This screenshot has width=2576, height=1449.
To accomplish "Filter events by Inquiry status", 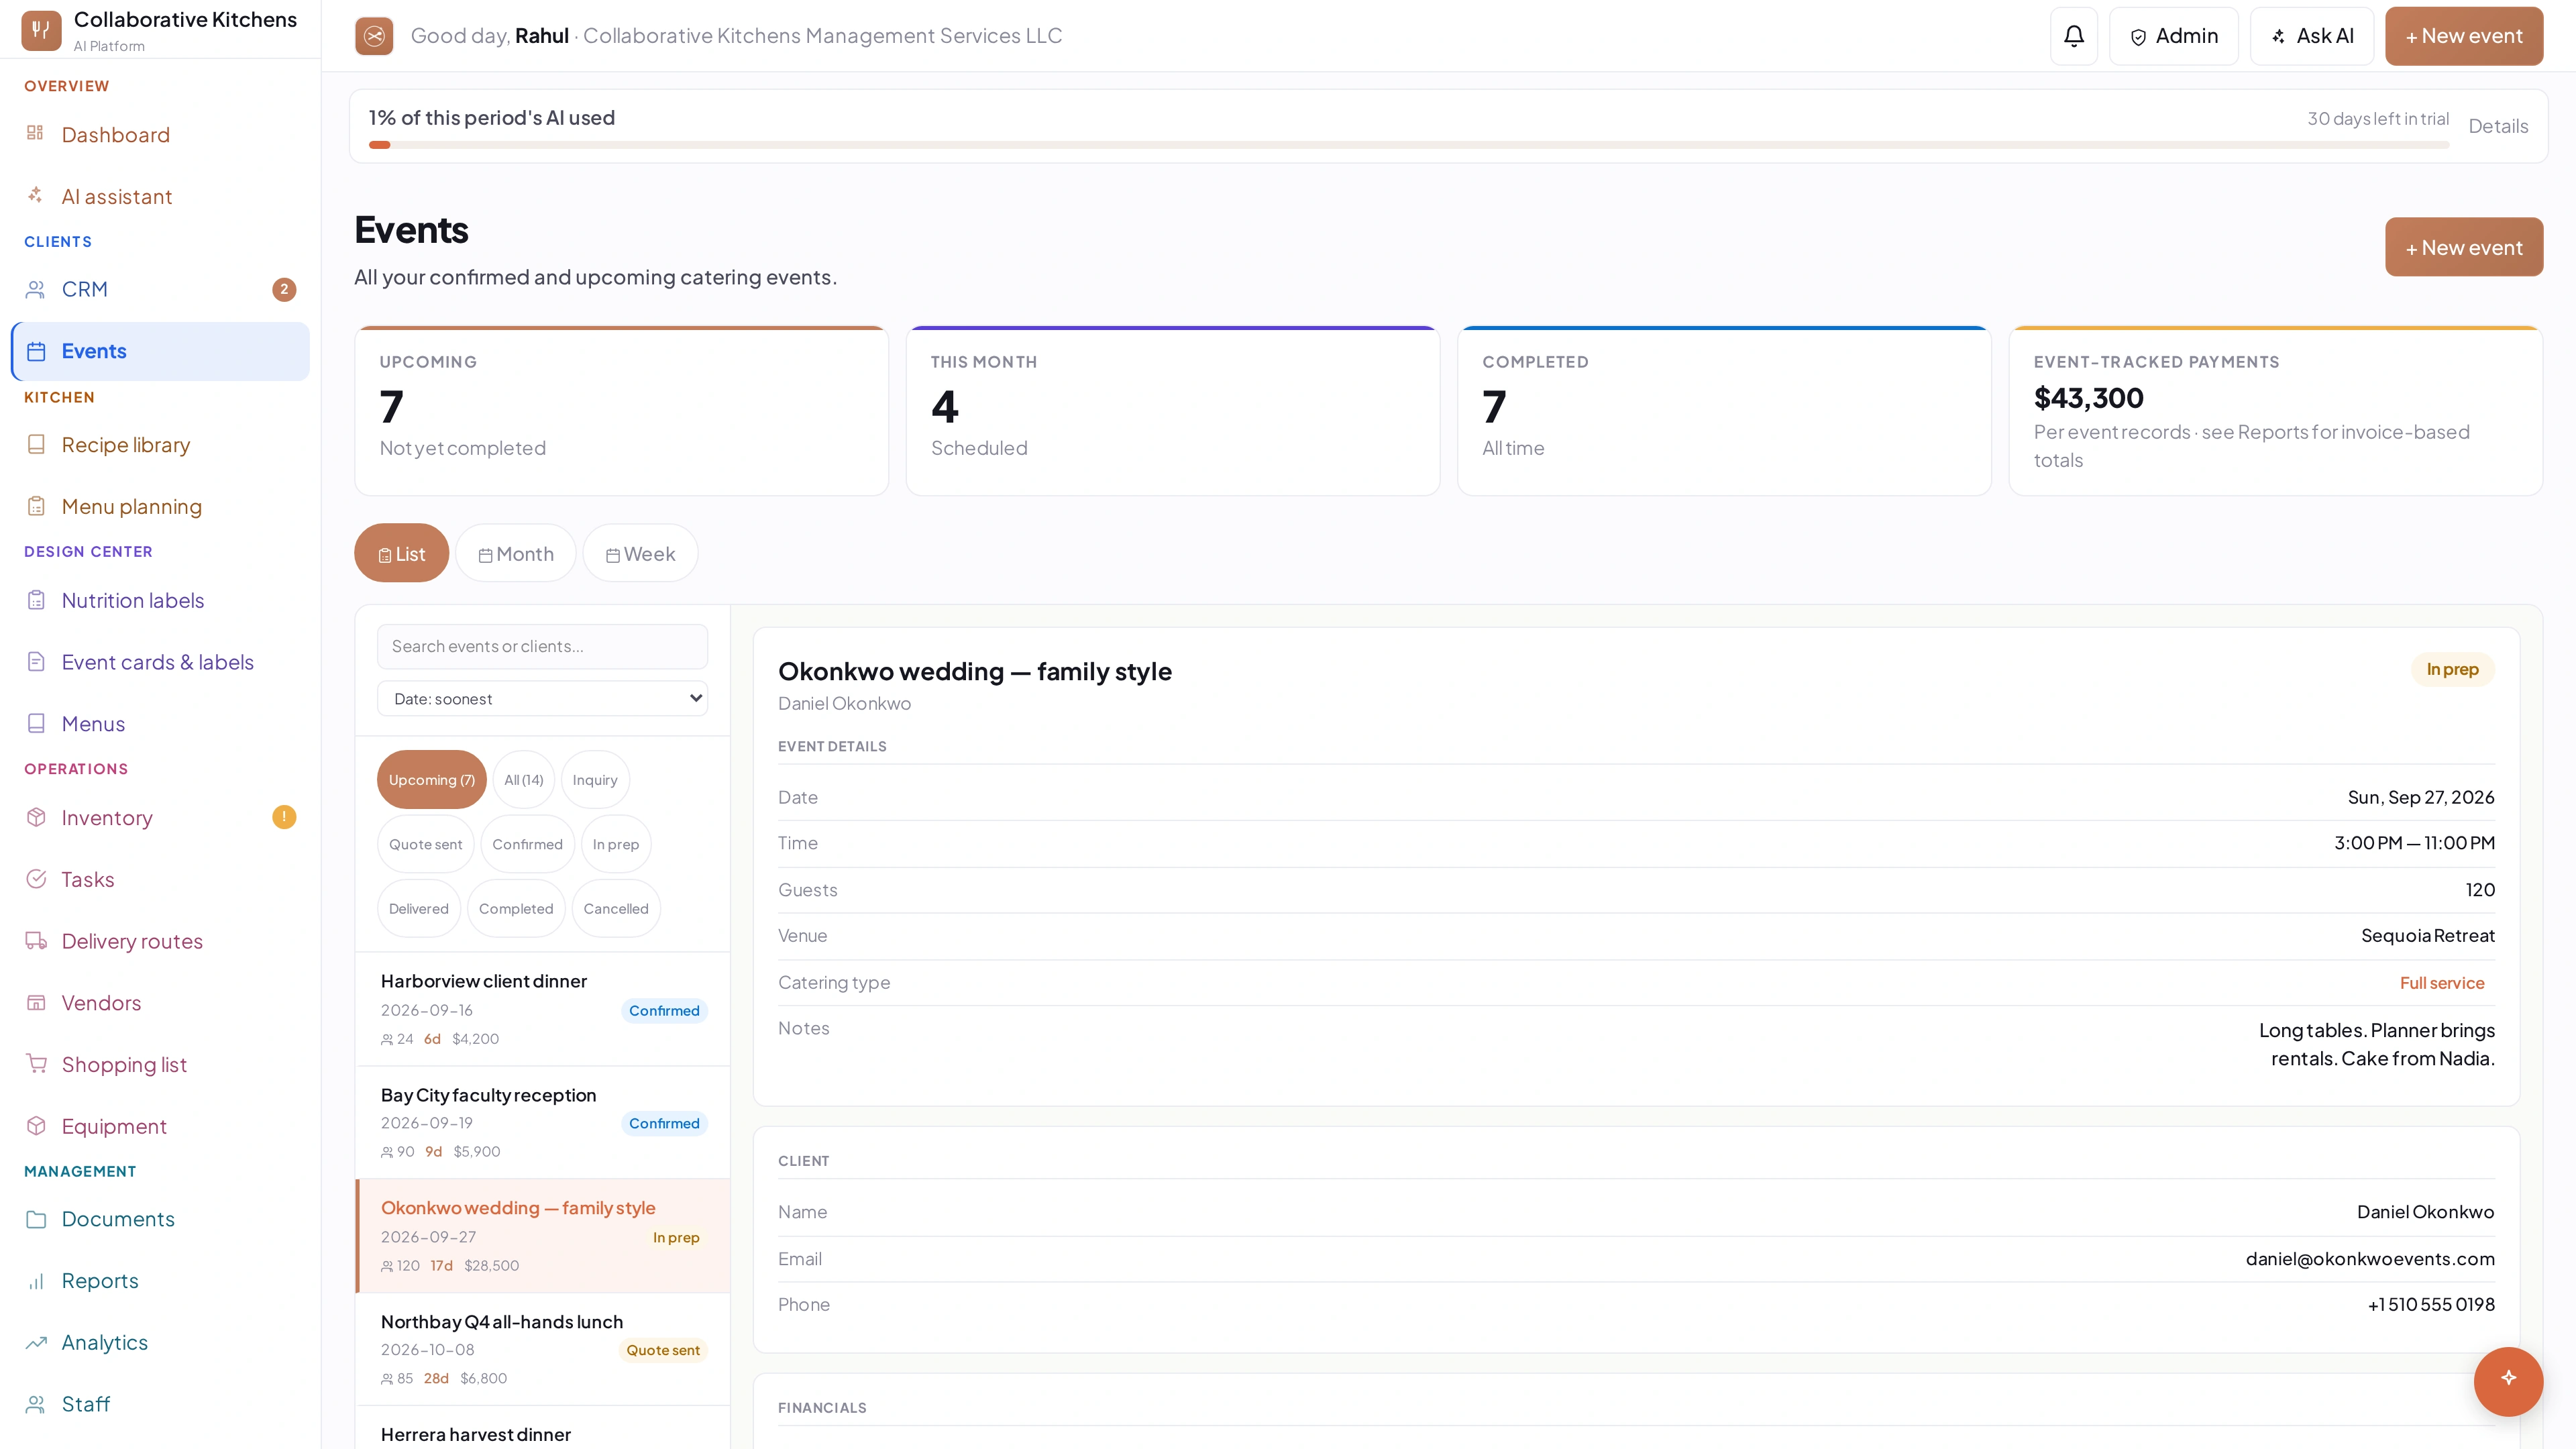I will point(595,780).
